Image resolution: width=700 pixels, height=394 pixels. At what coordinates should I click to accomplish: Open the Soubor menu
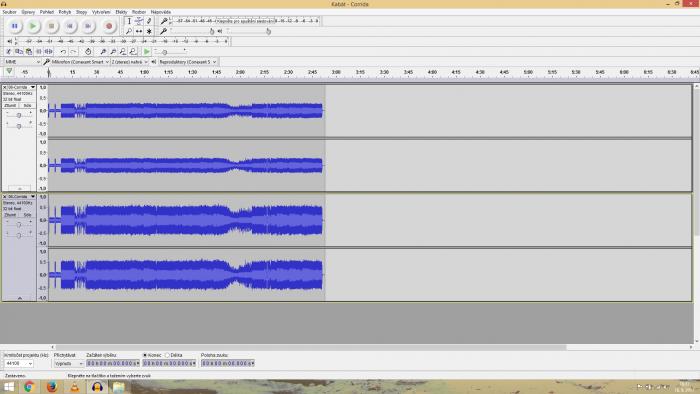coord(9,12)
